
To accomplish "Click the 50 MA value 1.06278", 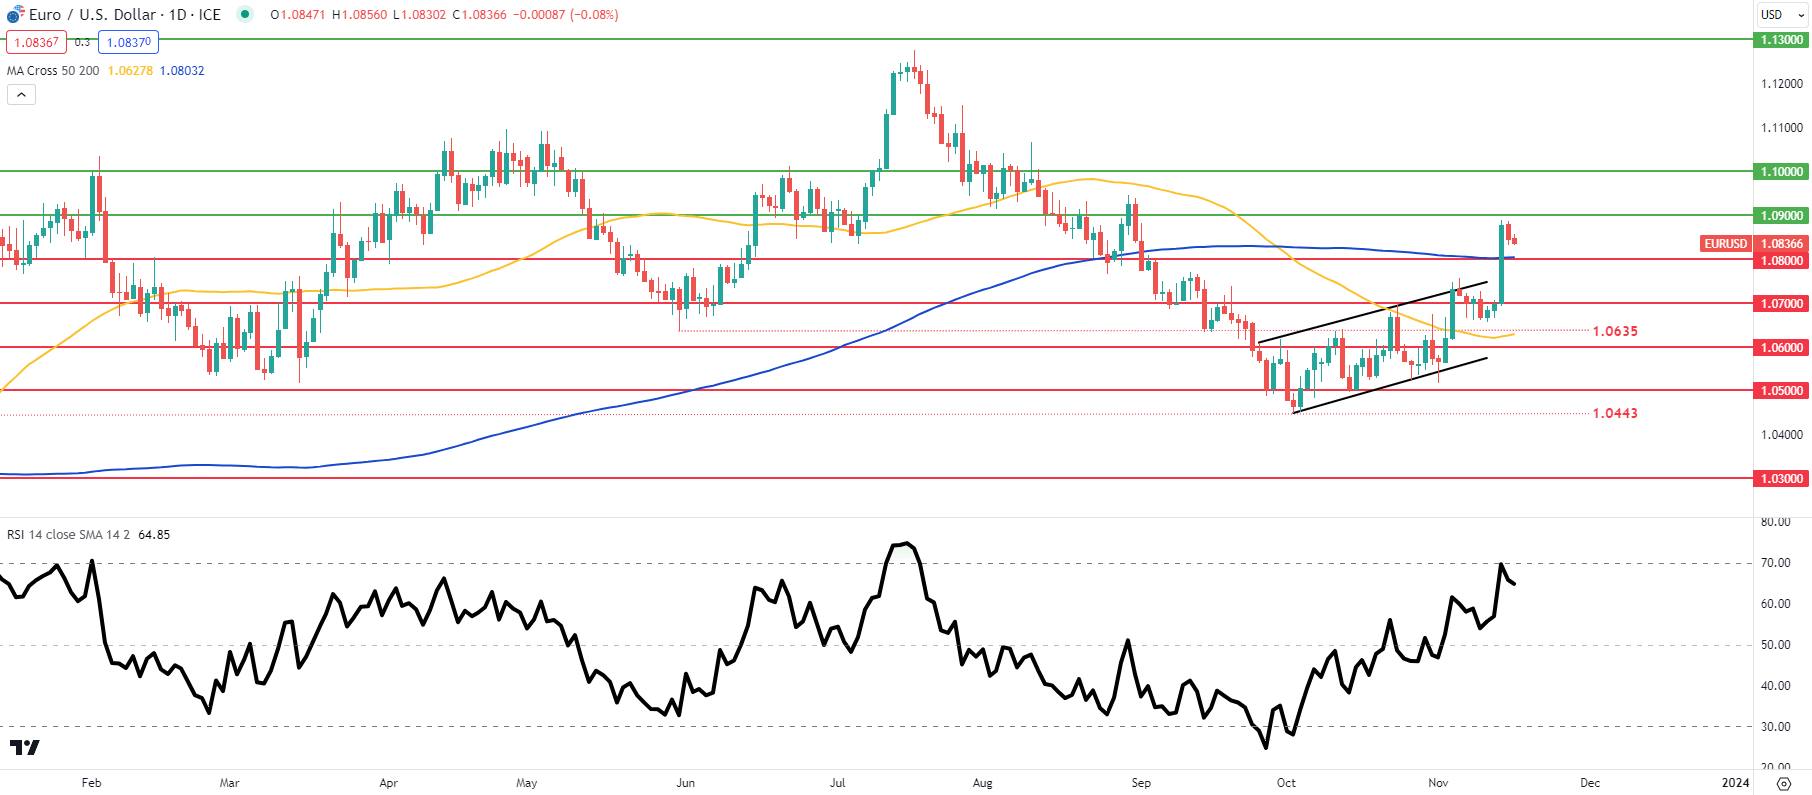I will (130, 71).
